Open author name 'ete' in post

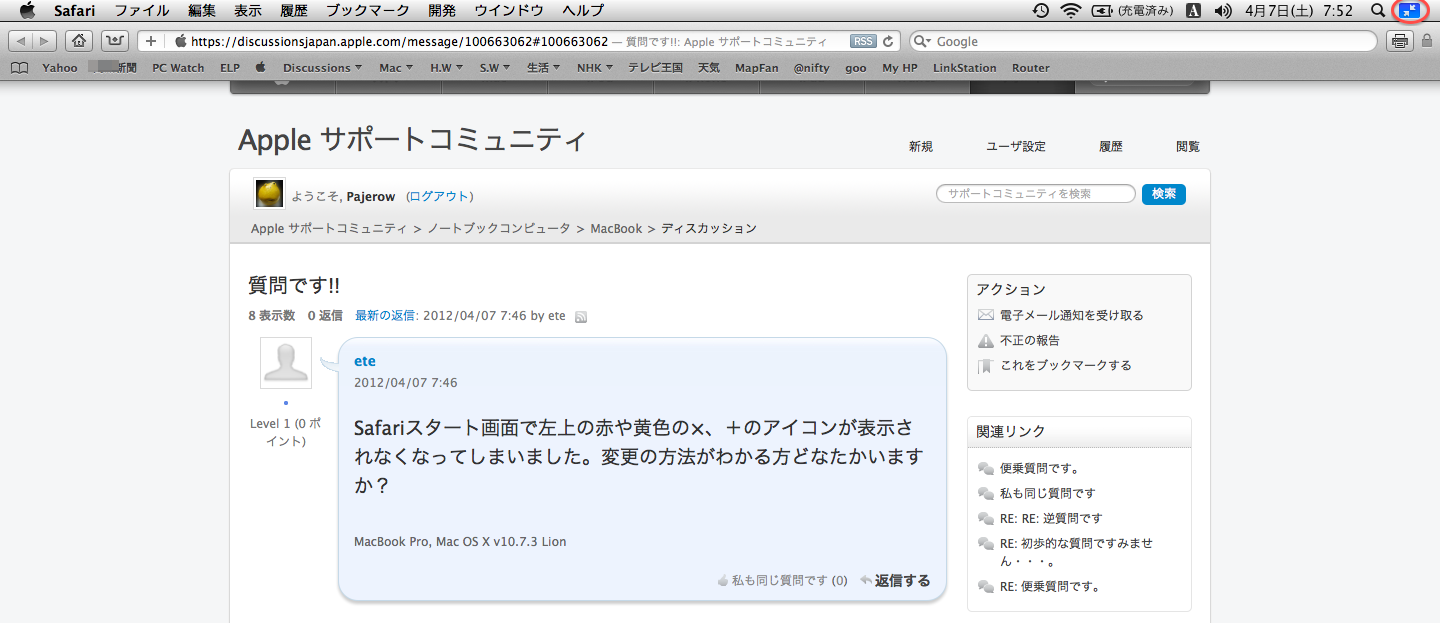[365, 361]
